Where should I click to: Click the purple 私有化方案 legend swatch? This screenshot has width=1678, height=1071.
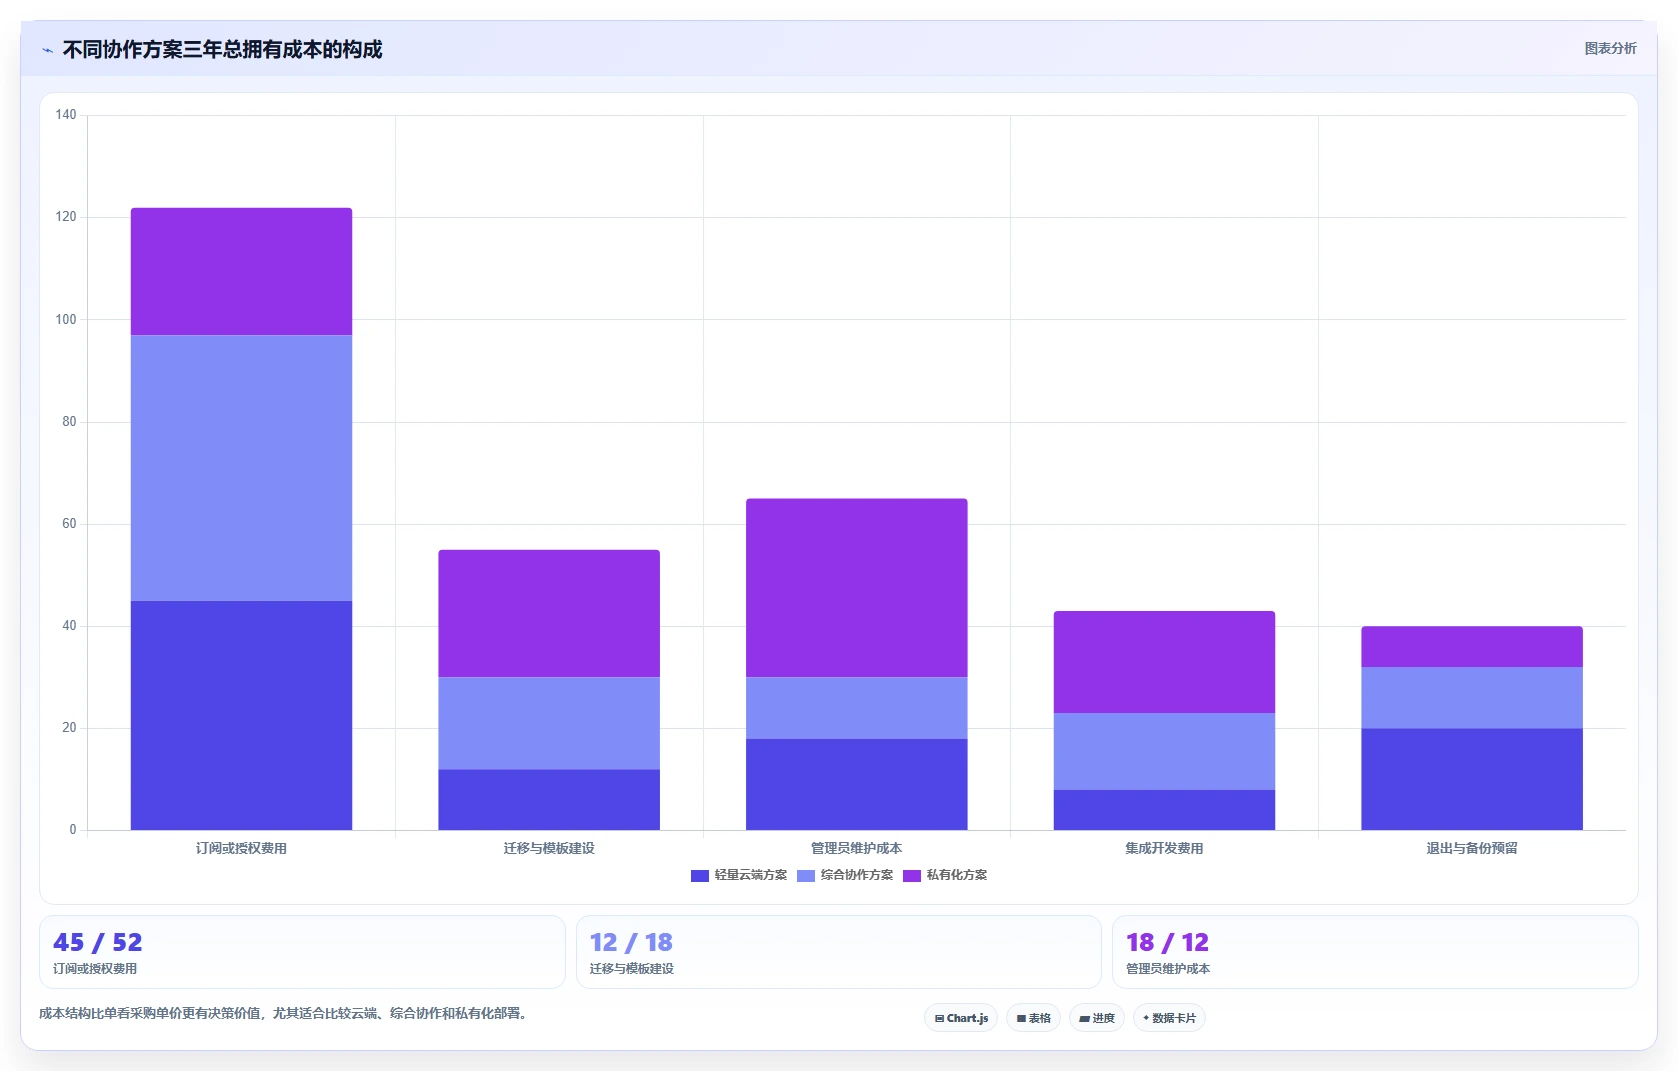point(912,876)
